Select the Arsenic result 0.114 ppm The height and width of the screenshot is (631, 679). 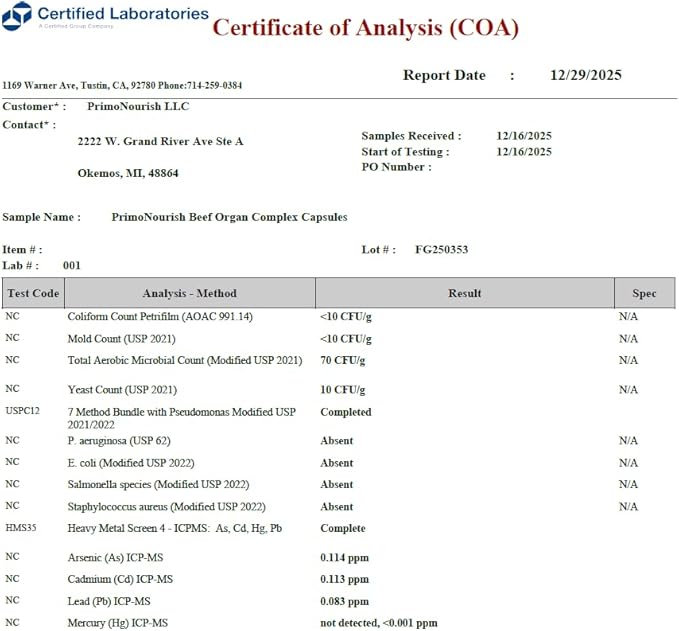(344, 558)
